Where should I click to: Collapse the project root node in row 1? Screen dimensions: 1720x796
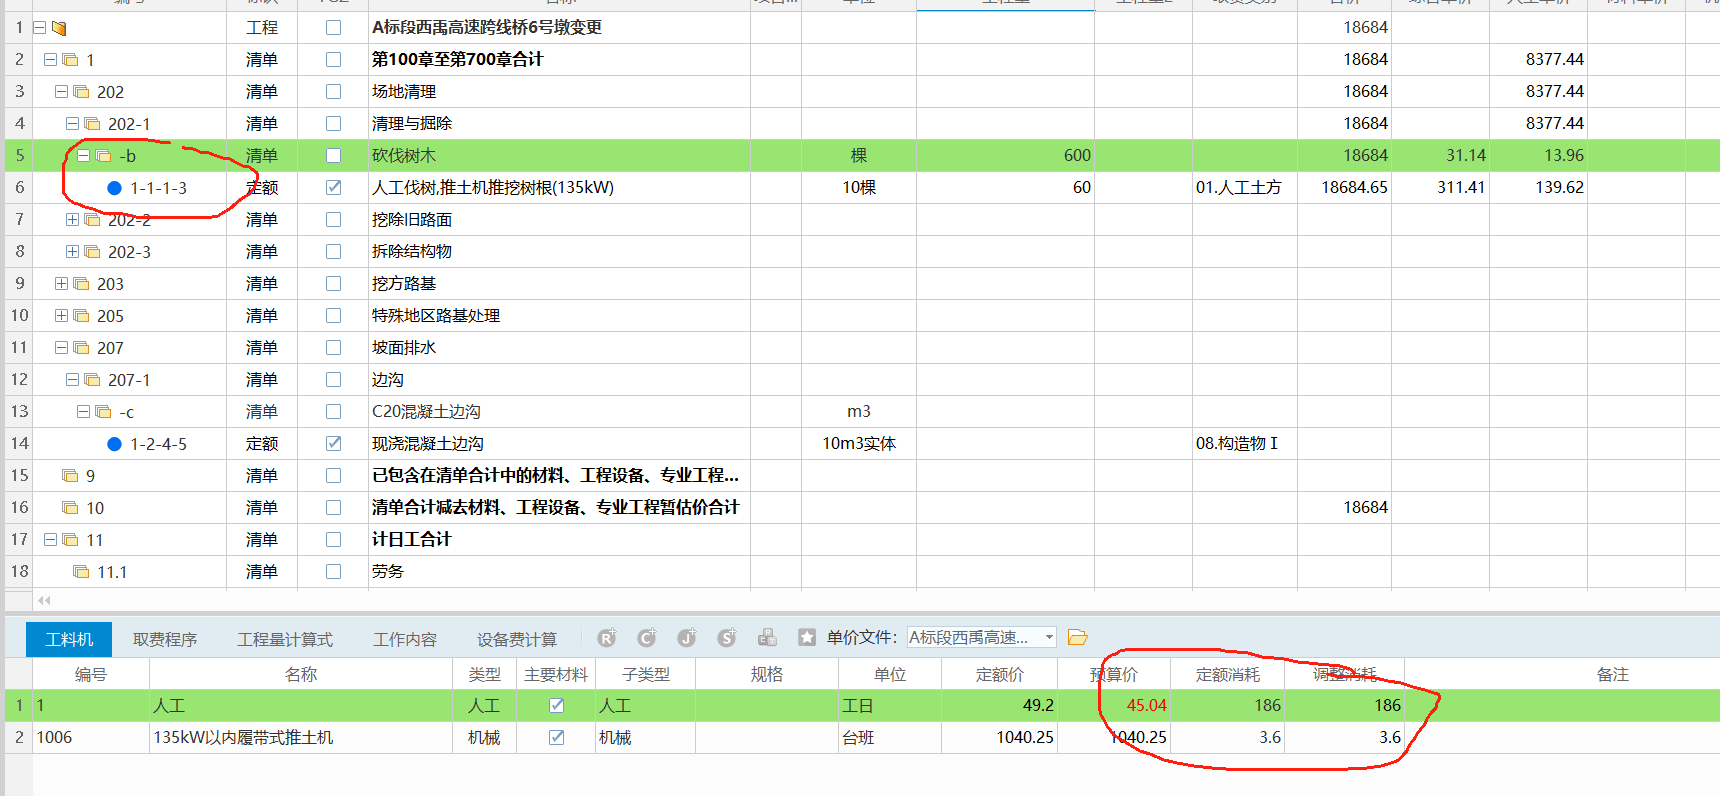(x=39, y=28)
